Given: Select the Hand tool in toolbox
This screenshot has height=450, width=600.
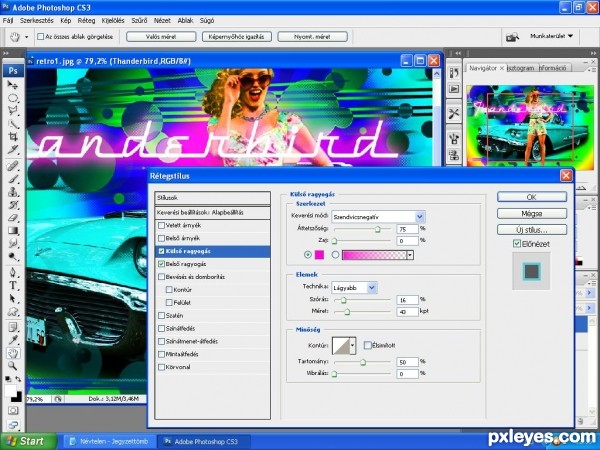Looking at the screenshot, I should [13, 353].
